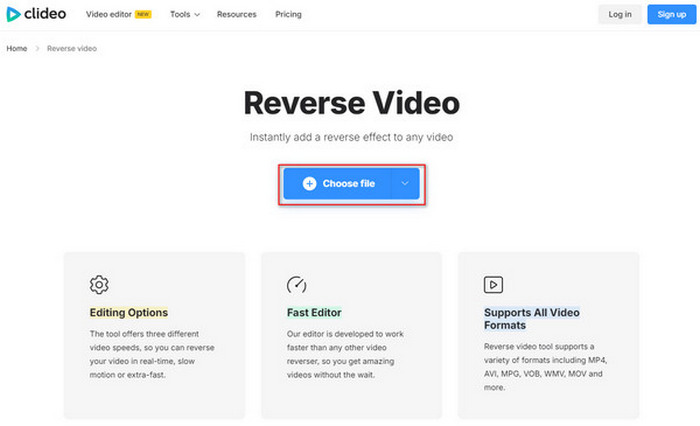The width and height of the screenshot is (700, 426).
Task: Click the 'Our editor is developed' description
Action: pyautogui.click(x=345, y=354)
